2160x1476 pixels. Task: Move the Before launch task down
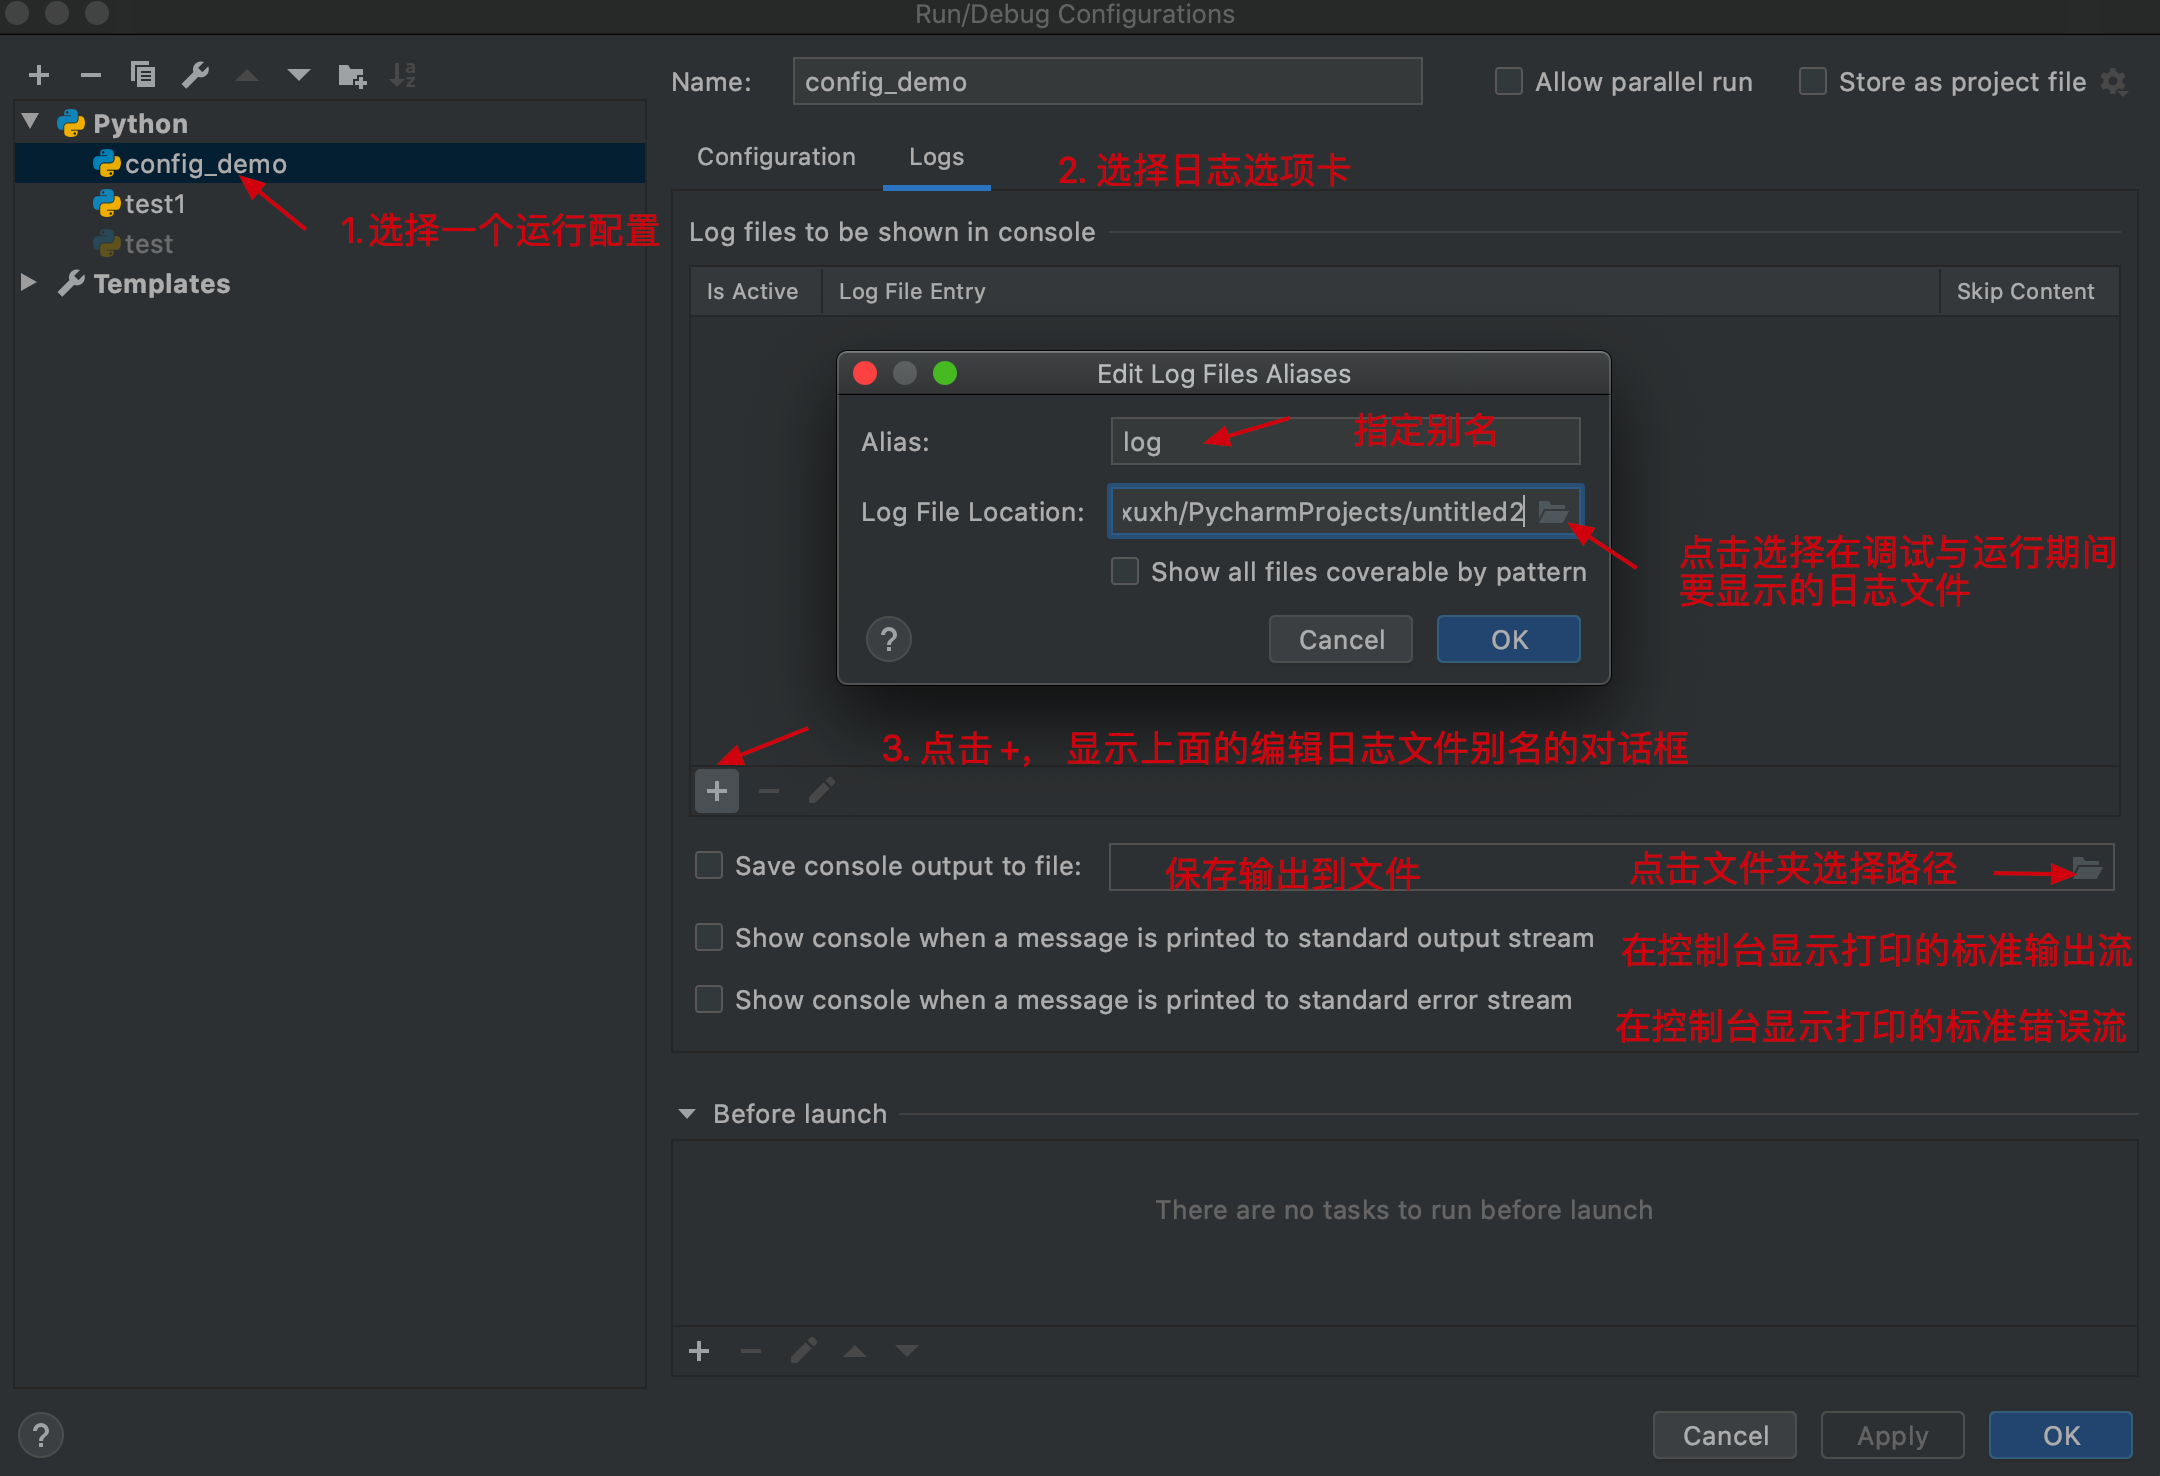(907, 1351)
